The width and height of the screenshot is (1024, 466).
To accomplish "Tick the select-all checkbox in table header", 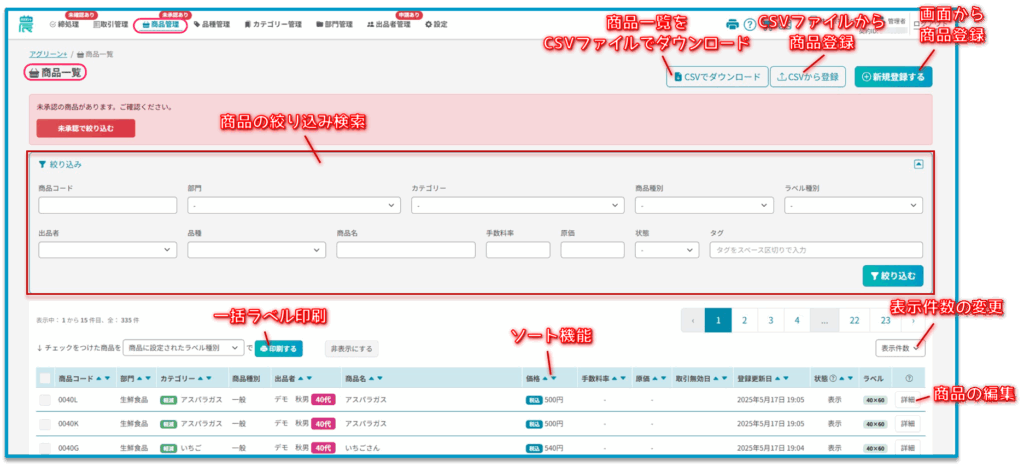I will coord(45,379).
